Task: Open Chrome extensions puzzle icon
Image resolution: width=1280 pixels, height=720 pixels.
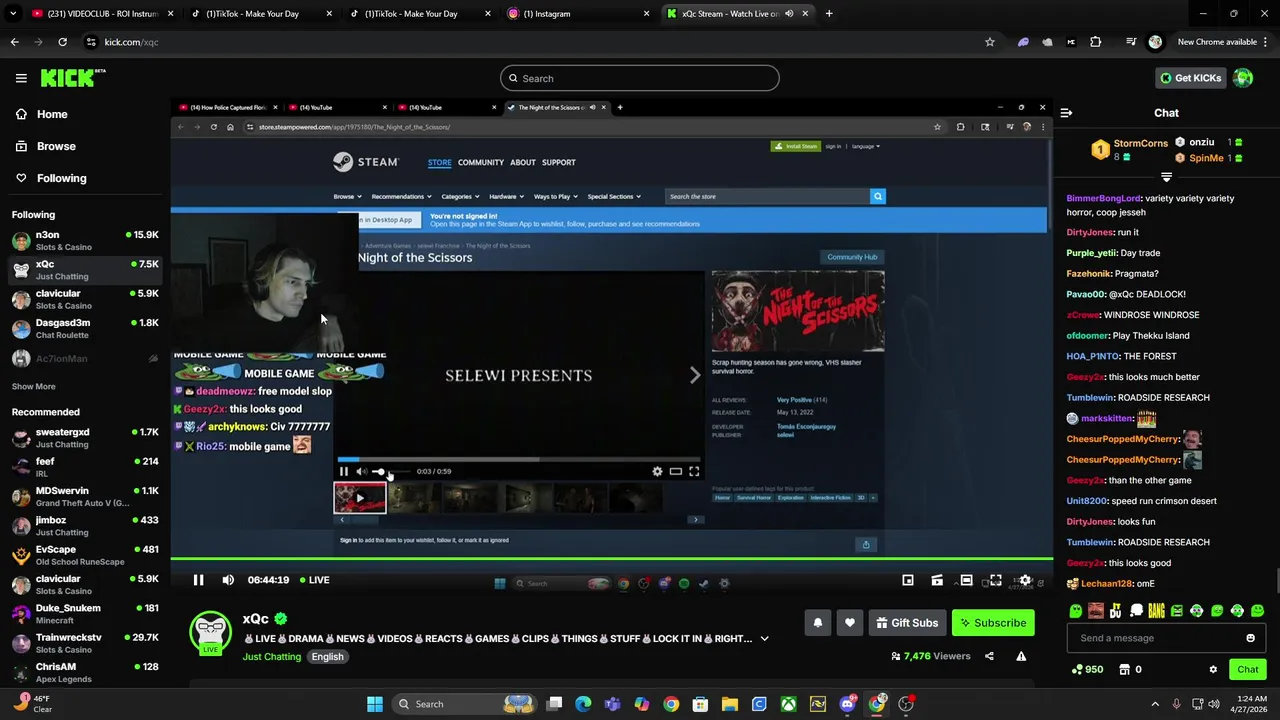Action: (1096, 42)
